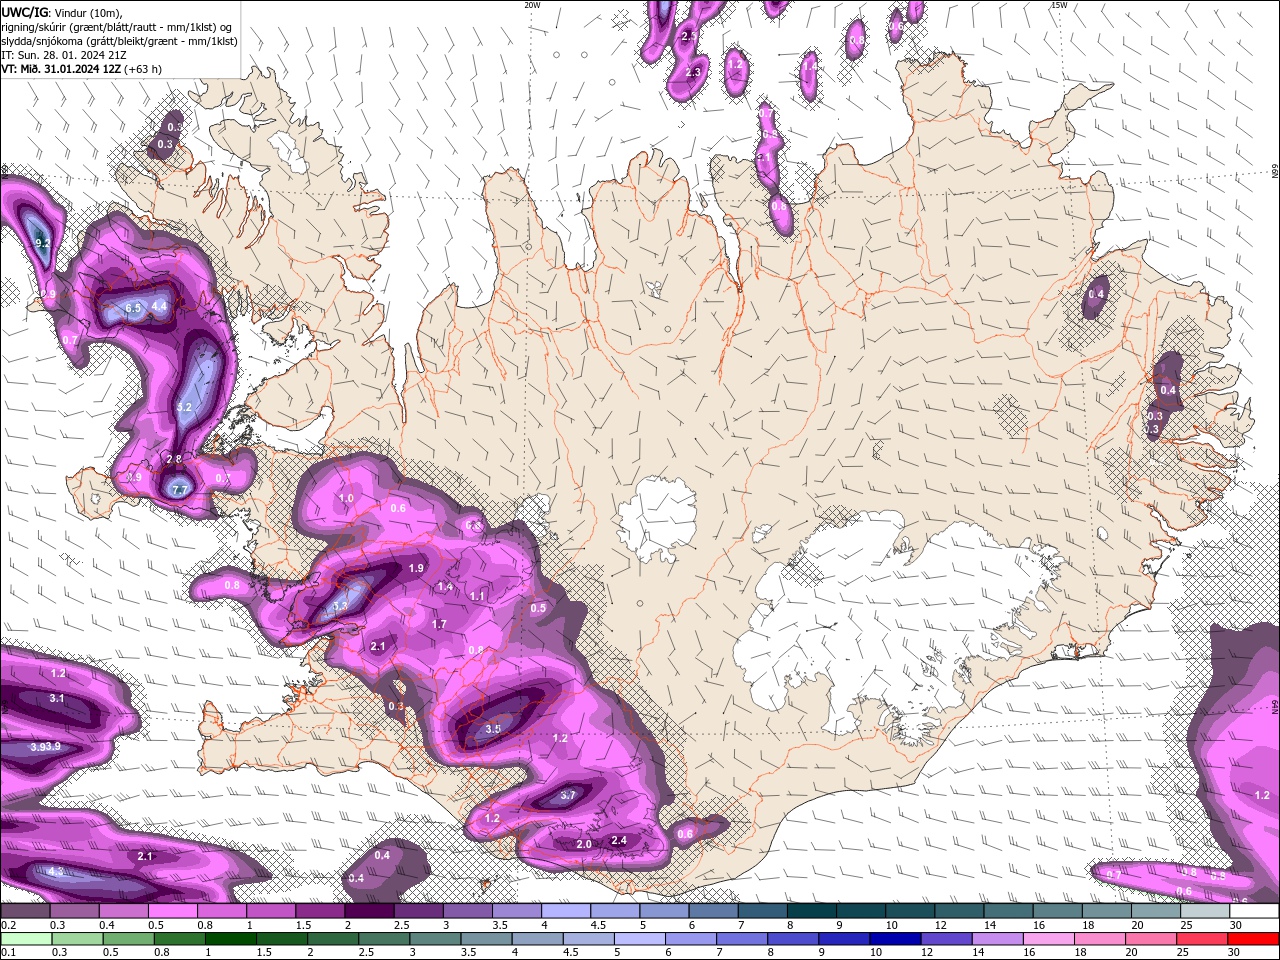The image size is (1280, 960).
Task: Click the initial time 'IT: Sun. 28. 01. 2024 21Z'
Action: tap(64, 55)
